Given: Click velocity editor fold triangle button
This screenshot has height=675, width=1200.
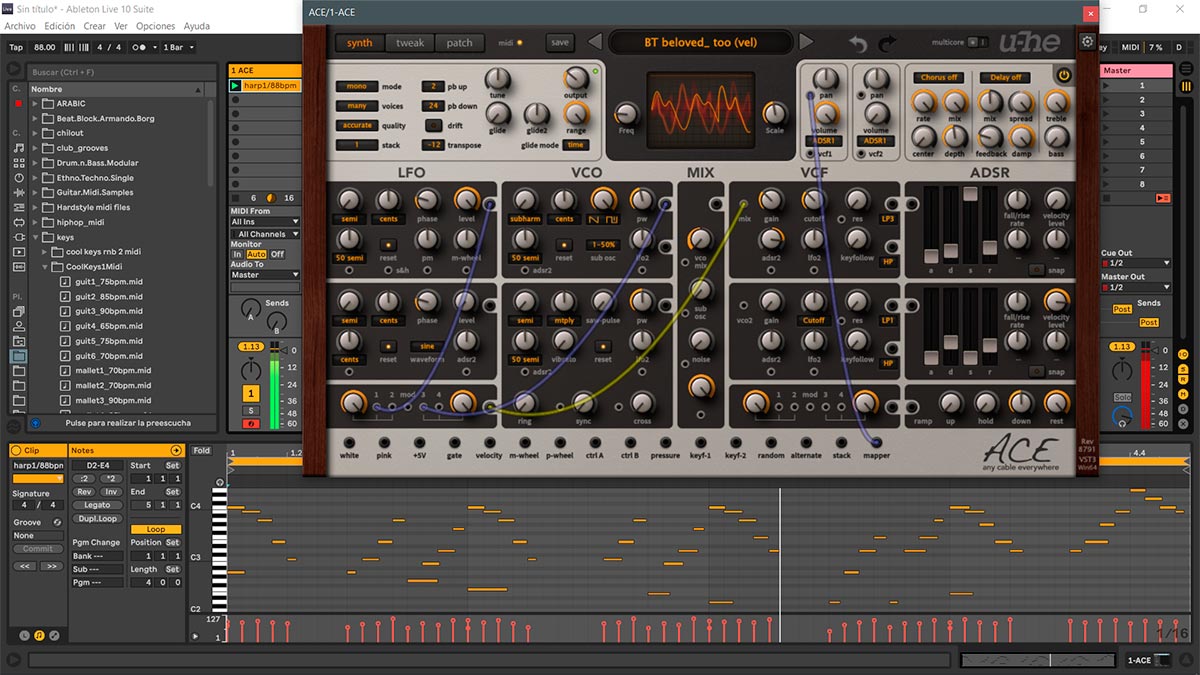Looking at the screenshot, I should (x=195, y=636).
